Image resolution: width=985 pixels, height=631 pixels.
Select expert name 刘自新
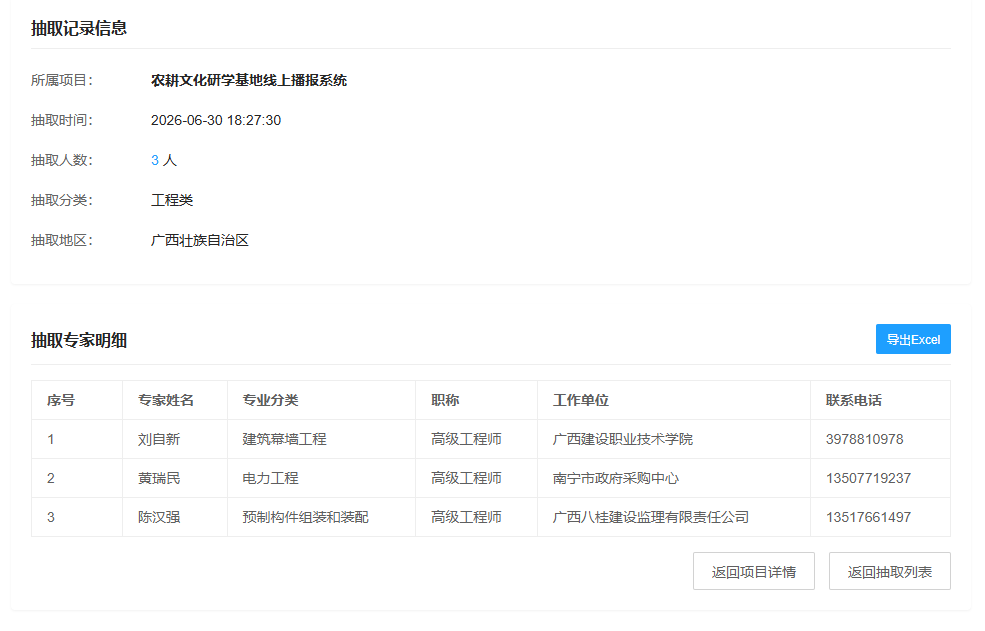[159, 439]
